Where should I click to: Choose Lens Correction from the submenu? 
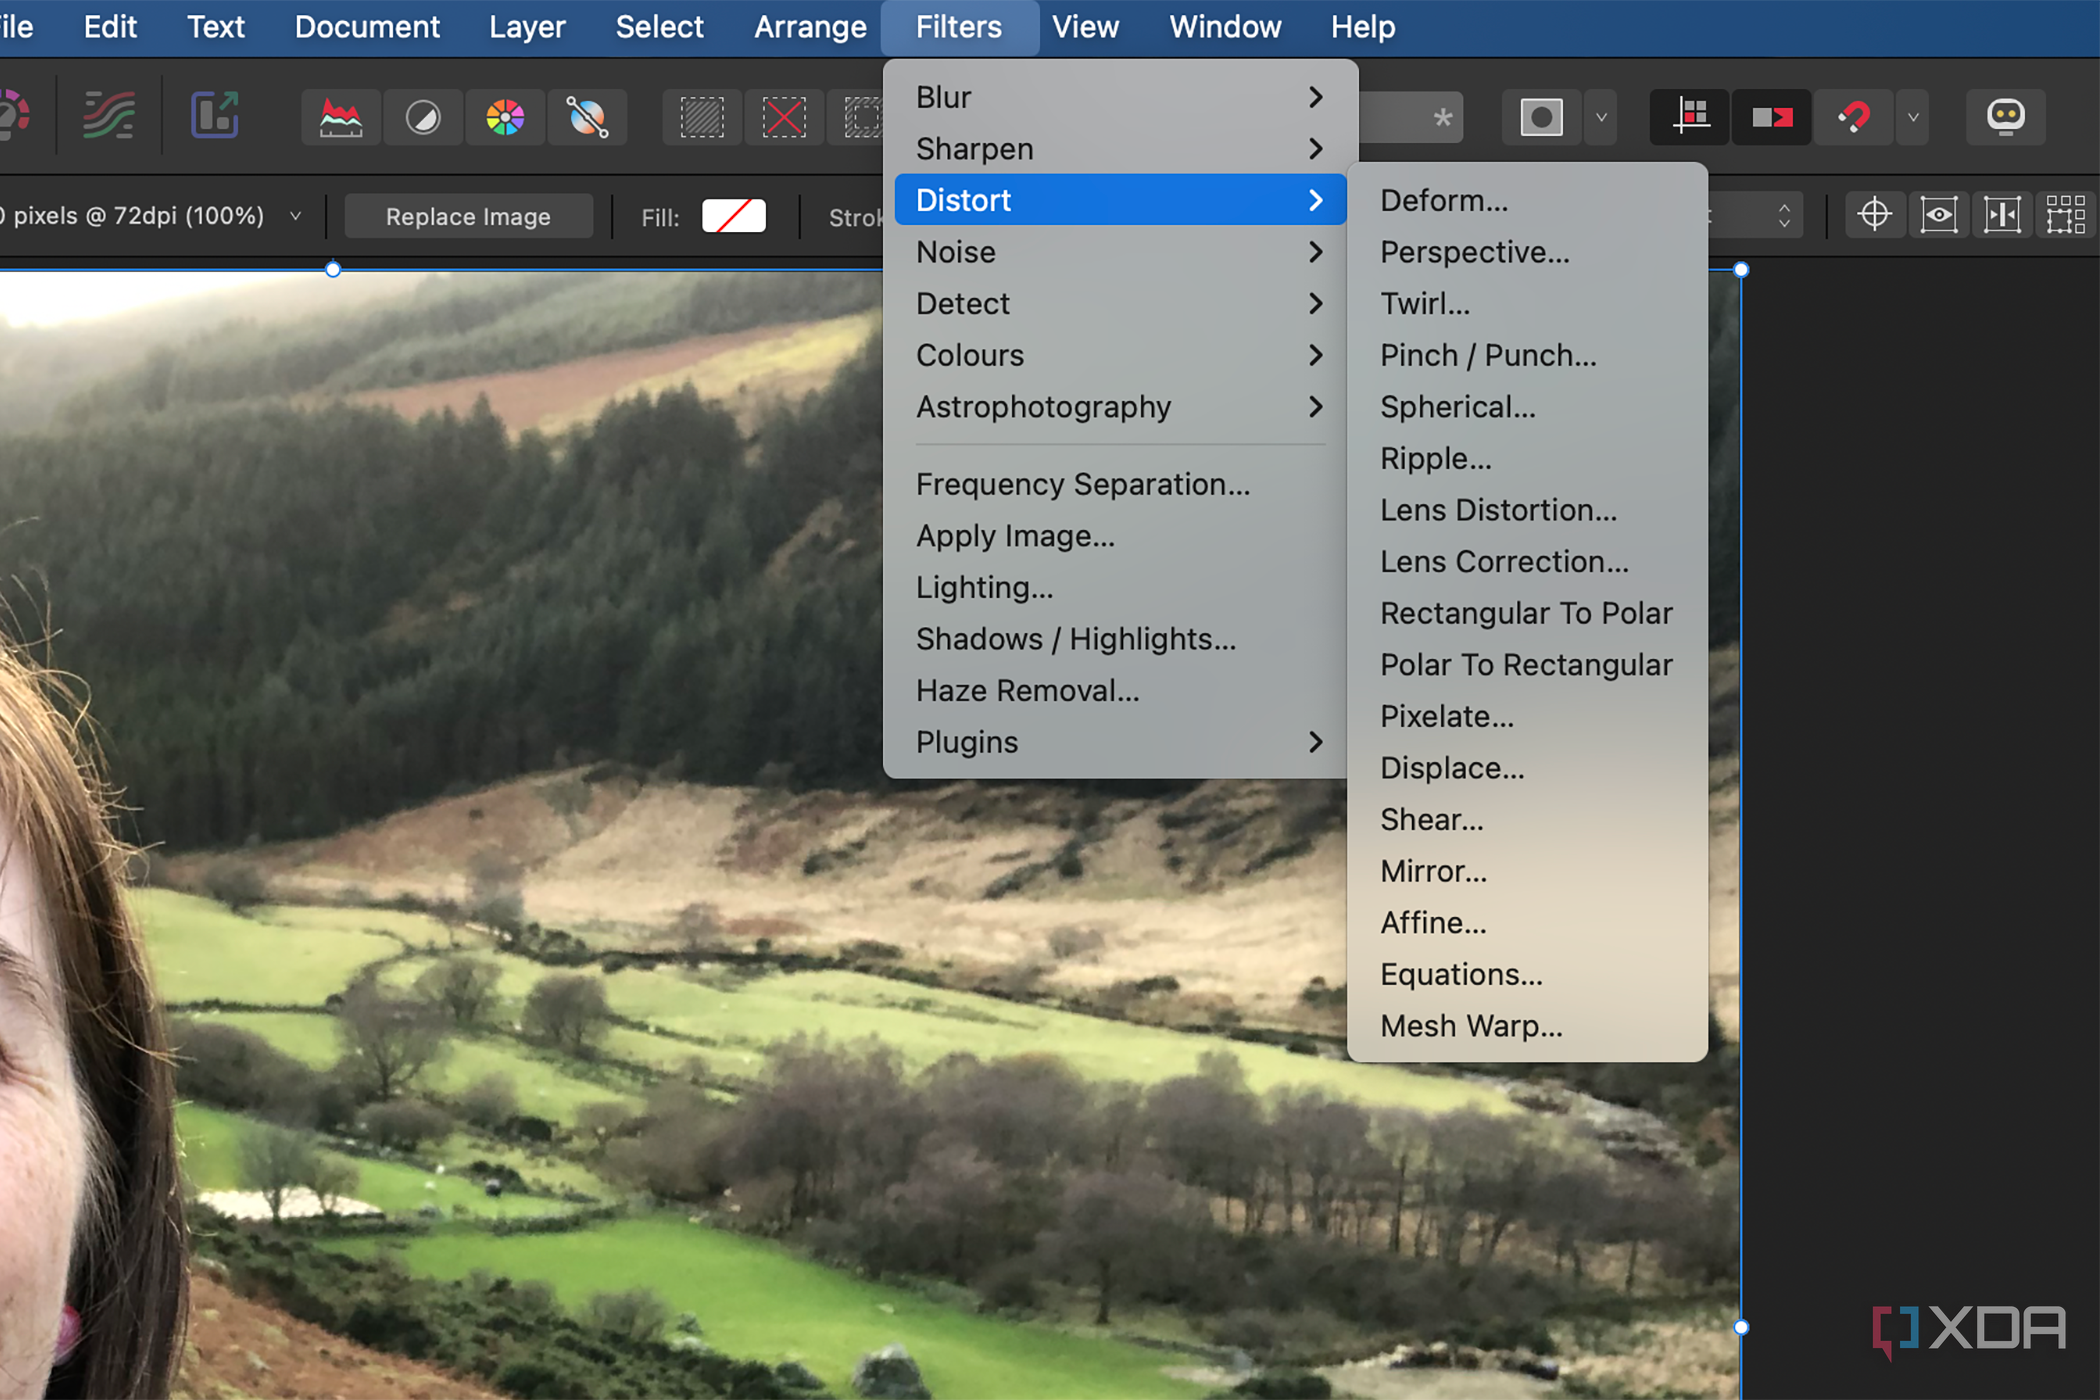(1504, 561)
